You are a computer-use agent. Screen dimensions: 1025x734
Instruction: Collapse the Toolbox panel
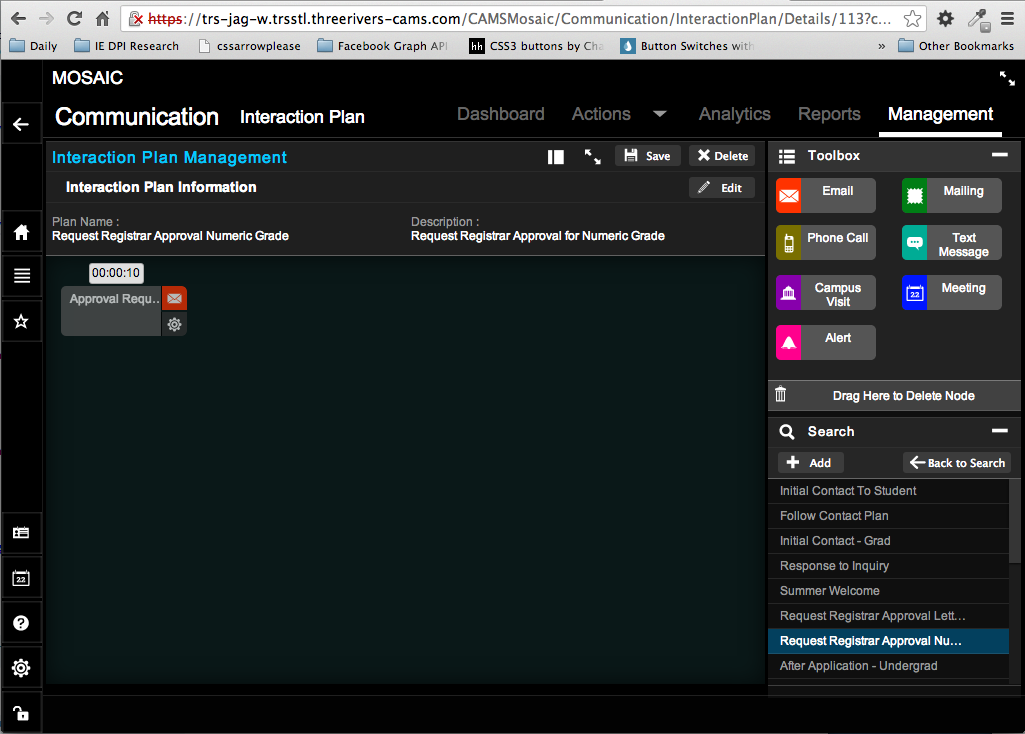tap(999, 155)
